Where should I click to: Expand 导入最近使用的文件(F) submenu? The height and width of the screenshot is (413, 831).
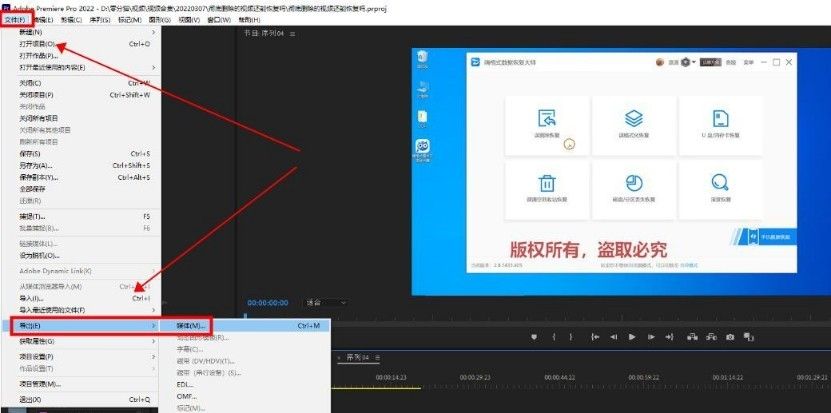(82, 310)
